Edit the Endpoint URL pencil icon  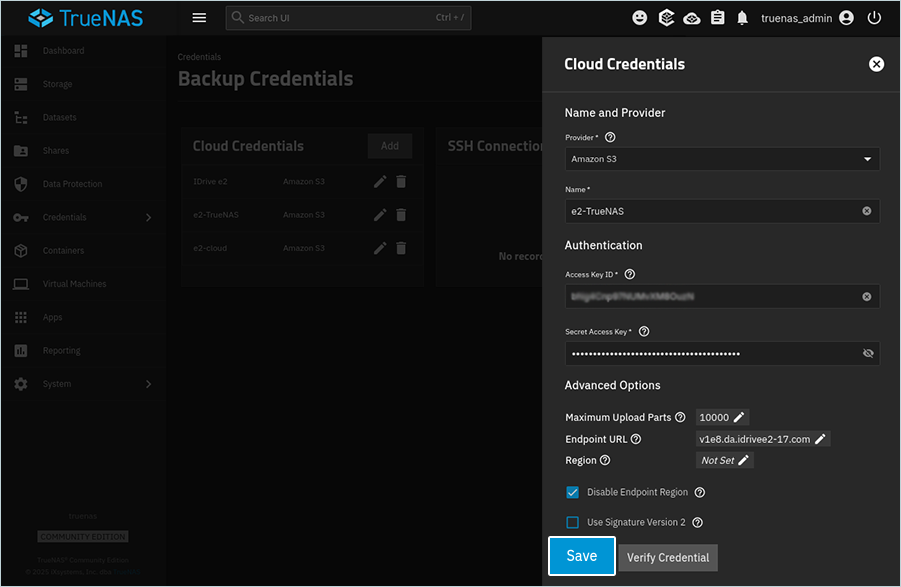coord(820,439)
